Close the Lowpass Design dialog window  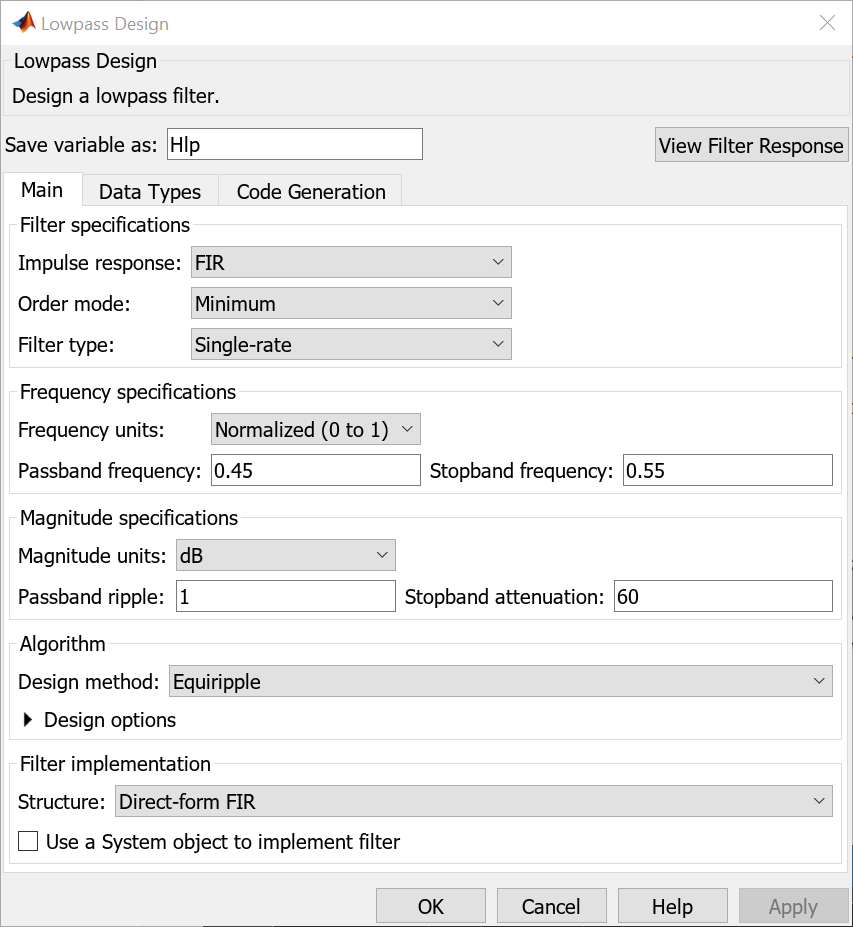tap(827, 23)
